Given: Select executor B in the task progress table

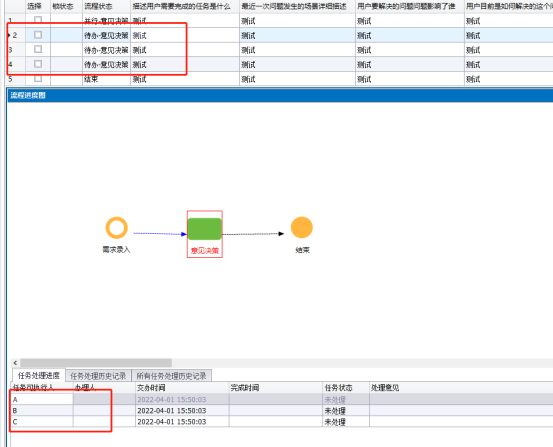Looking at the screenshot, I should 42,411.
